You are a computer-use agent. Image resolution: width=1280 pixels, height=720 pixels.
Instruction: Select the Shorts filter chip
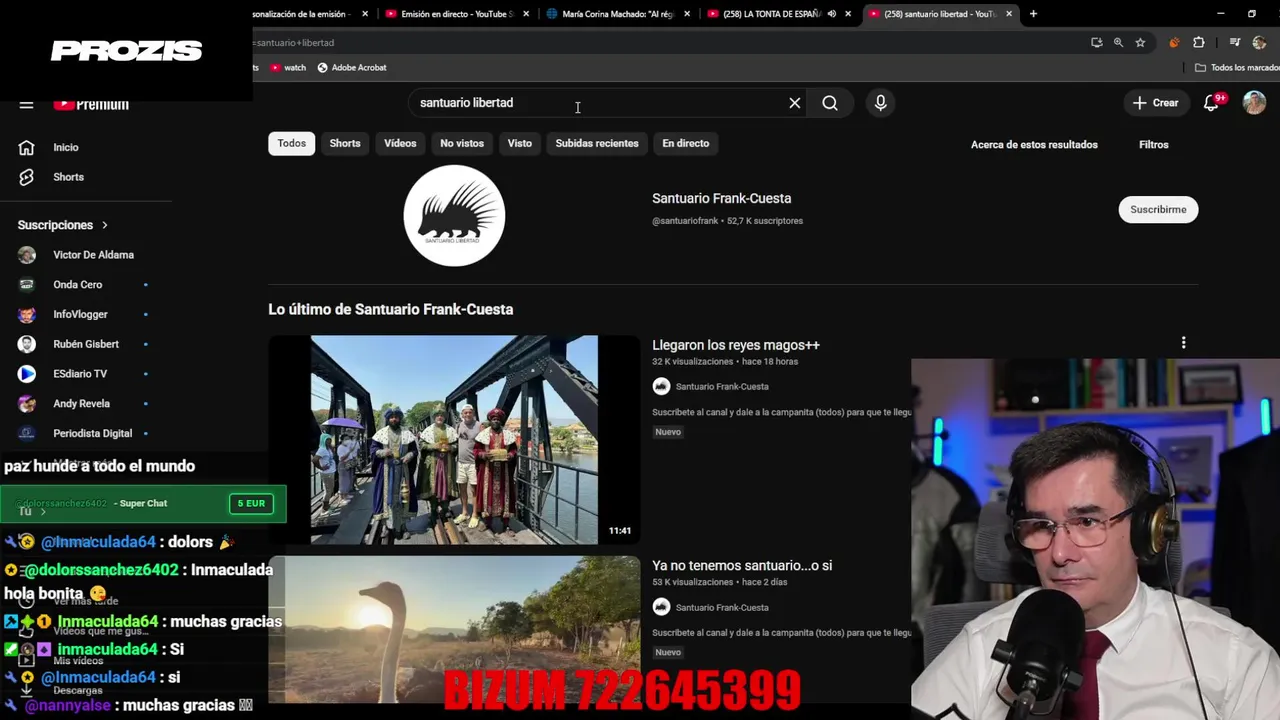pos(345,144)
